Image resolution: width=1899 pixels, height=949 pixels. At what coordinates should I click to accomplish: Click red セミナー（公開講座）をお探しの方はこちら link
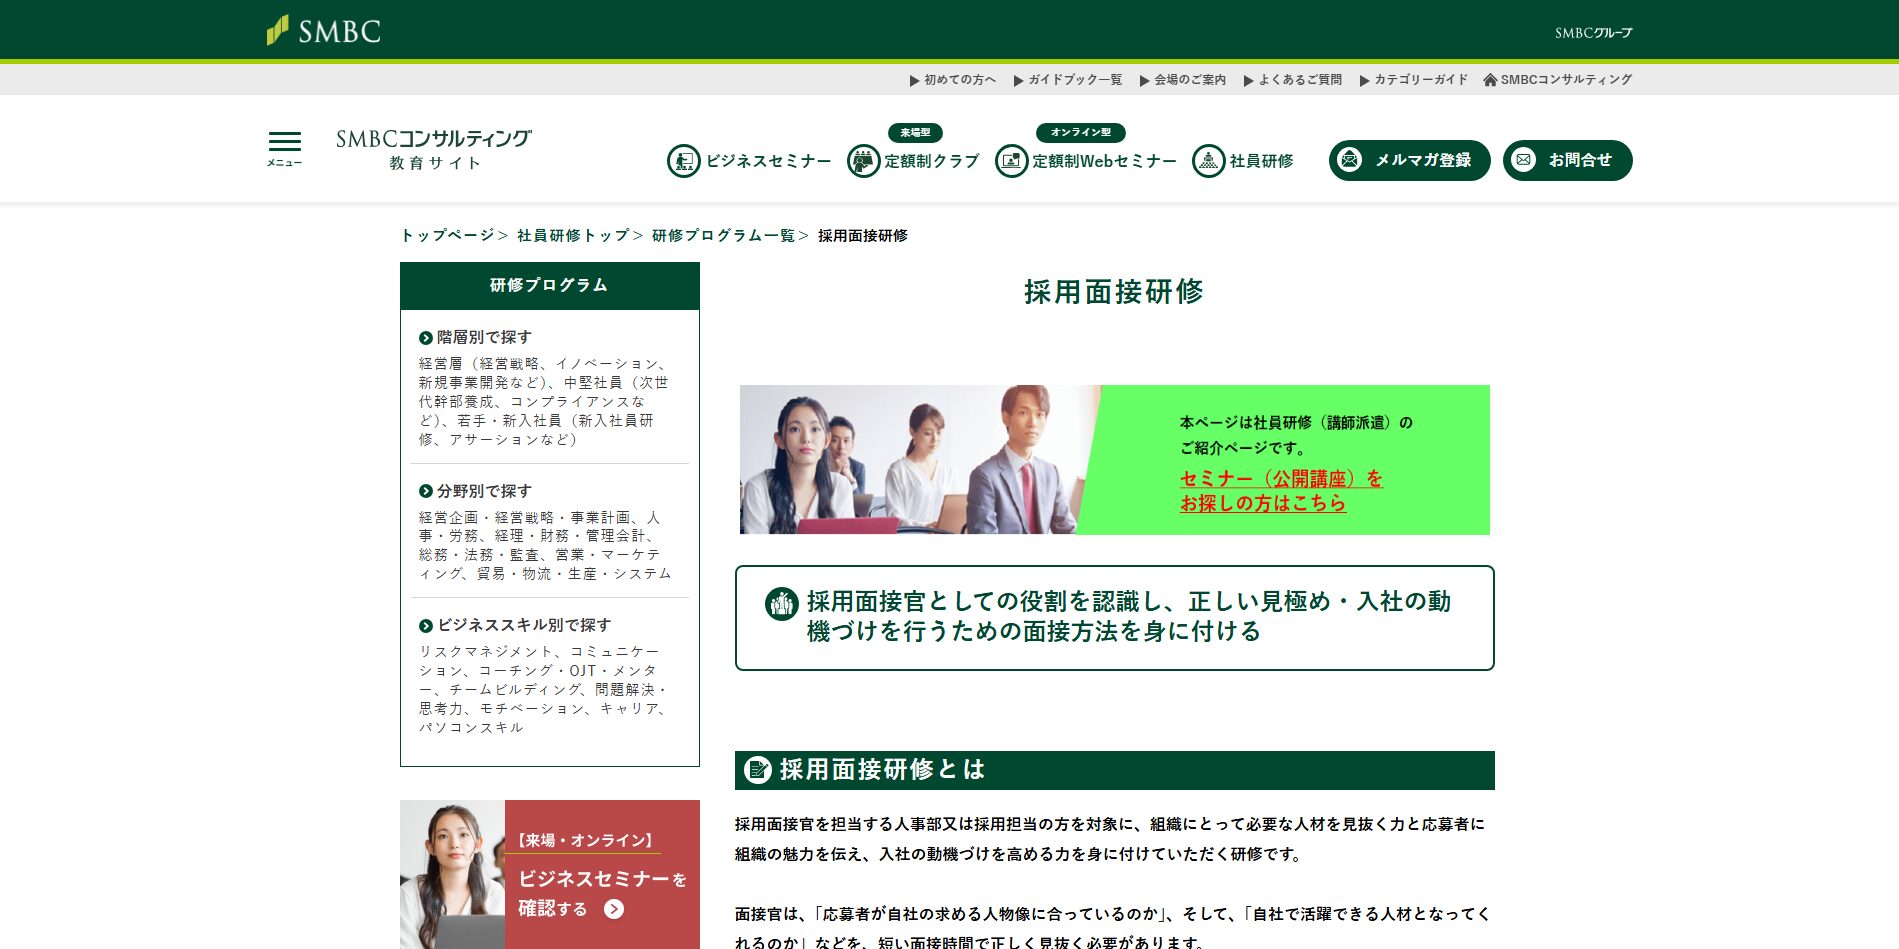(1281, 491)
